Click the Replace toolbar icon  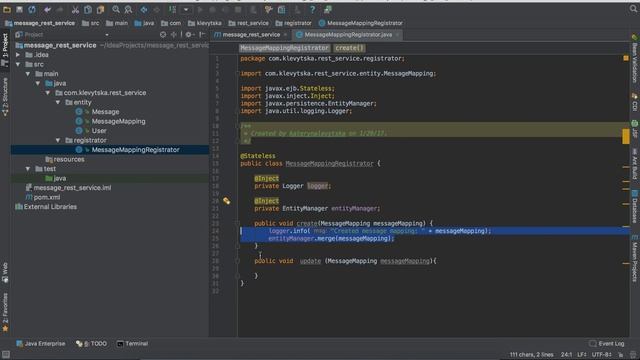pyautogui.click(x=128, y=9)
